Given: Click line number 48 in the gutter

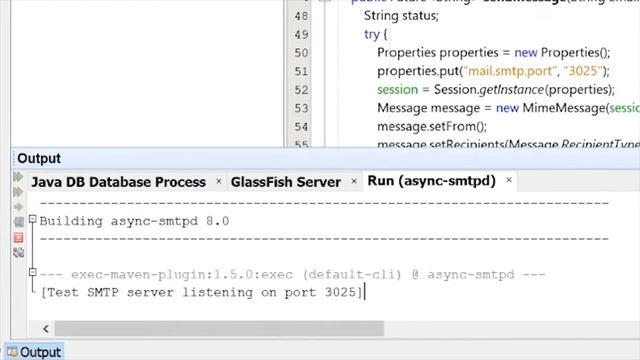Looking at the screenshot, I should 301,16.
